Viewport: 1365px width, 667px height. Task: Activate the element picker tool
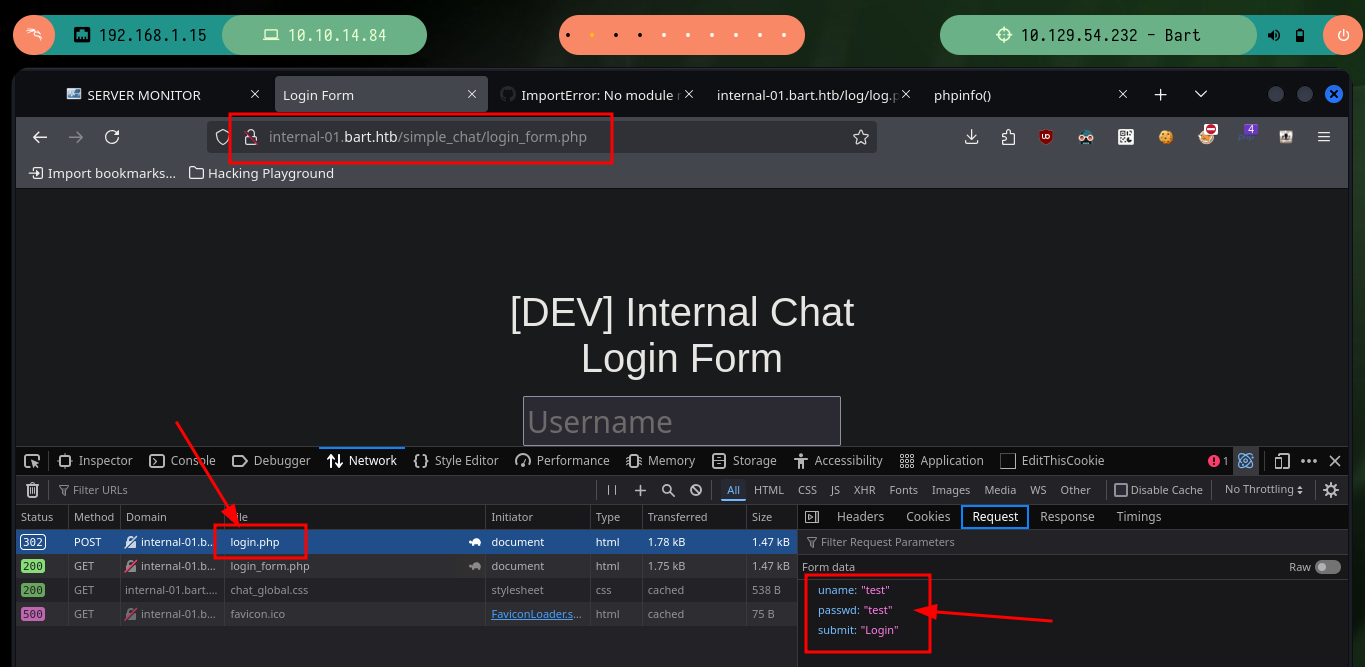[32, 461]
